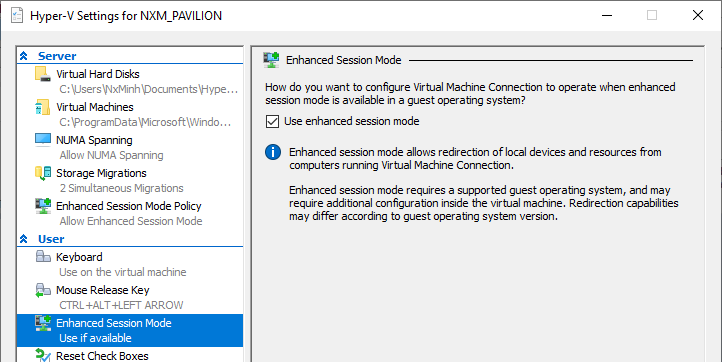722x362 pixels.
Task: Click the Virtual Machines folder icon
Action: coord(43,107)
